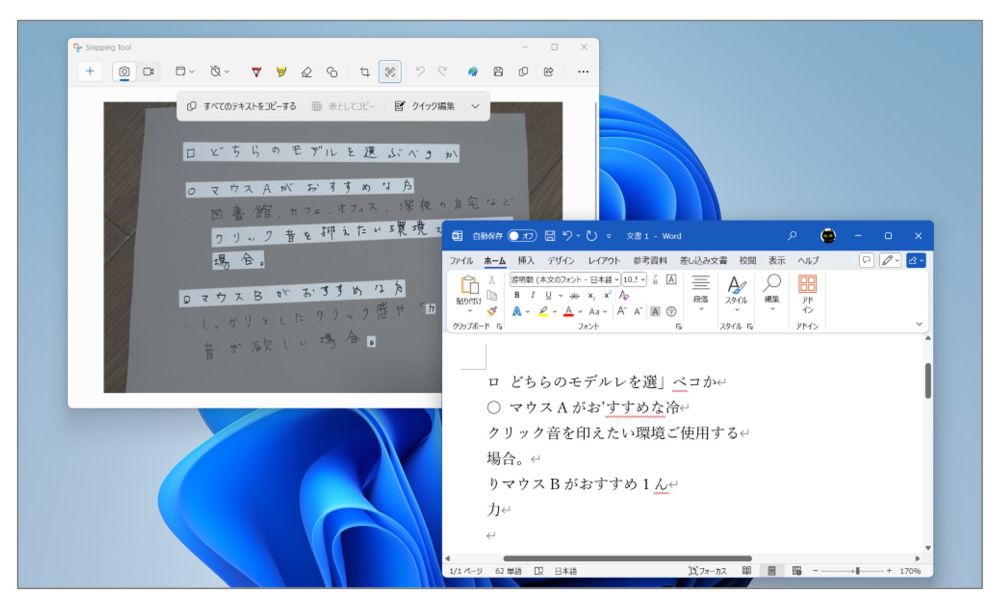
Task: Open the font name combo box
Action: pyautogui.click(x=564, y=279)
